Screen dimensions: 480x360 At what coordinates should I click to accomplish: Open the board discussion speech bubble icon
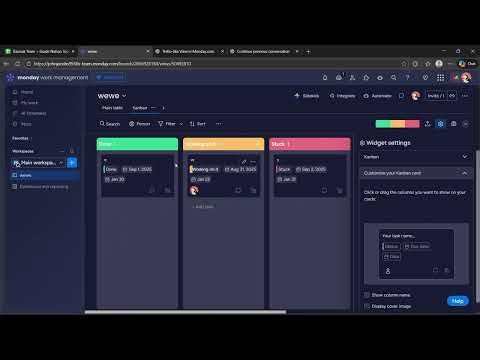click(x=401, y=96)
